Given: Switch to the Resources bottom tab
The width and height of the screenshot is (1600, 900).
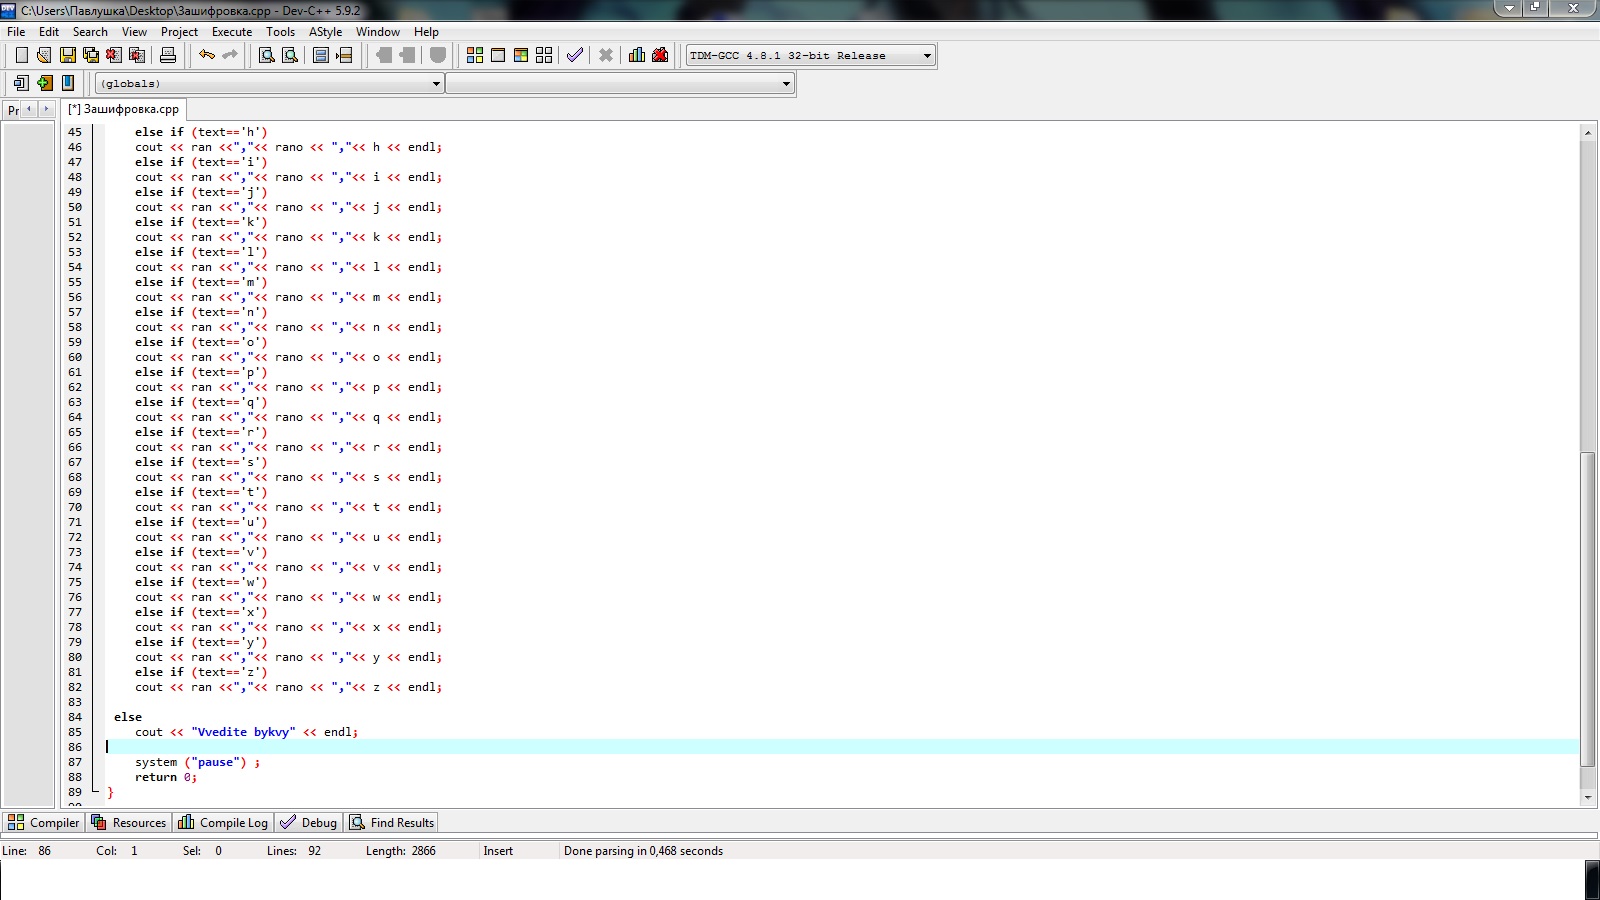Looking at the screenshot, I should point(129,823).
